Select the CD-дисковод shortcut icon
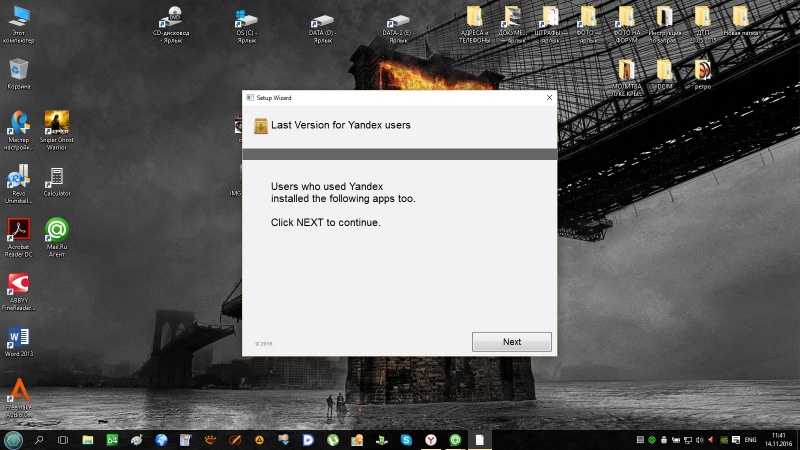This screenshot has height=450, width=800. (x=171, y=24)
